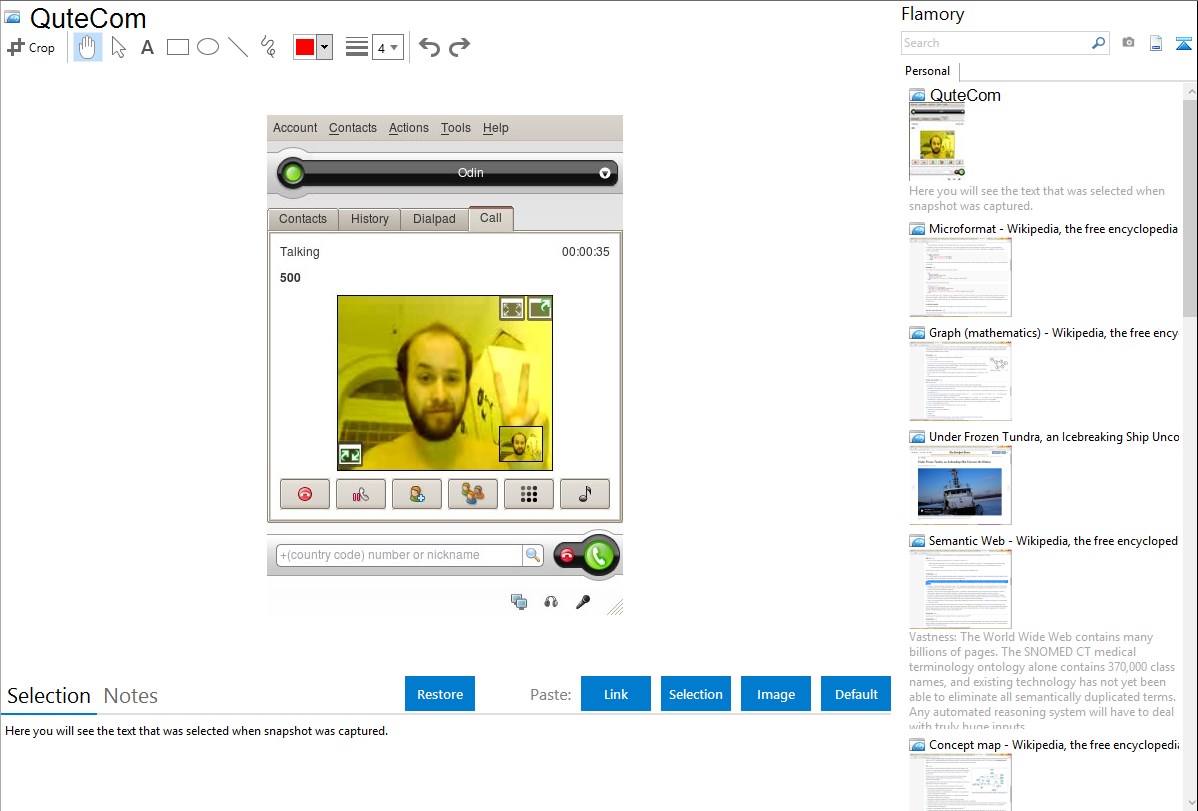1198x811 pixels.
Task: Select the Crop tool
Action: [31, 47]
